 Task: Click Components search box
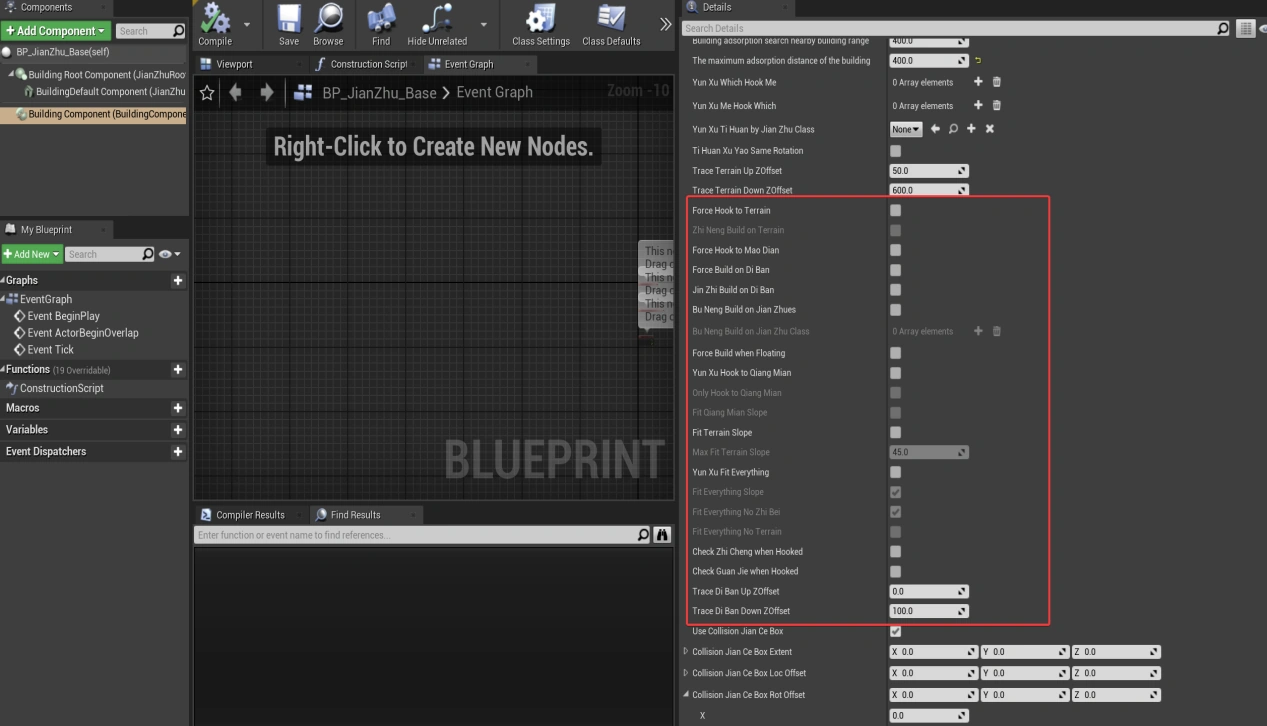tap(151, 31)
